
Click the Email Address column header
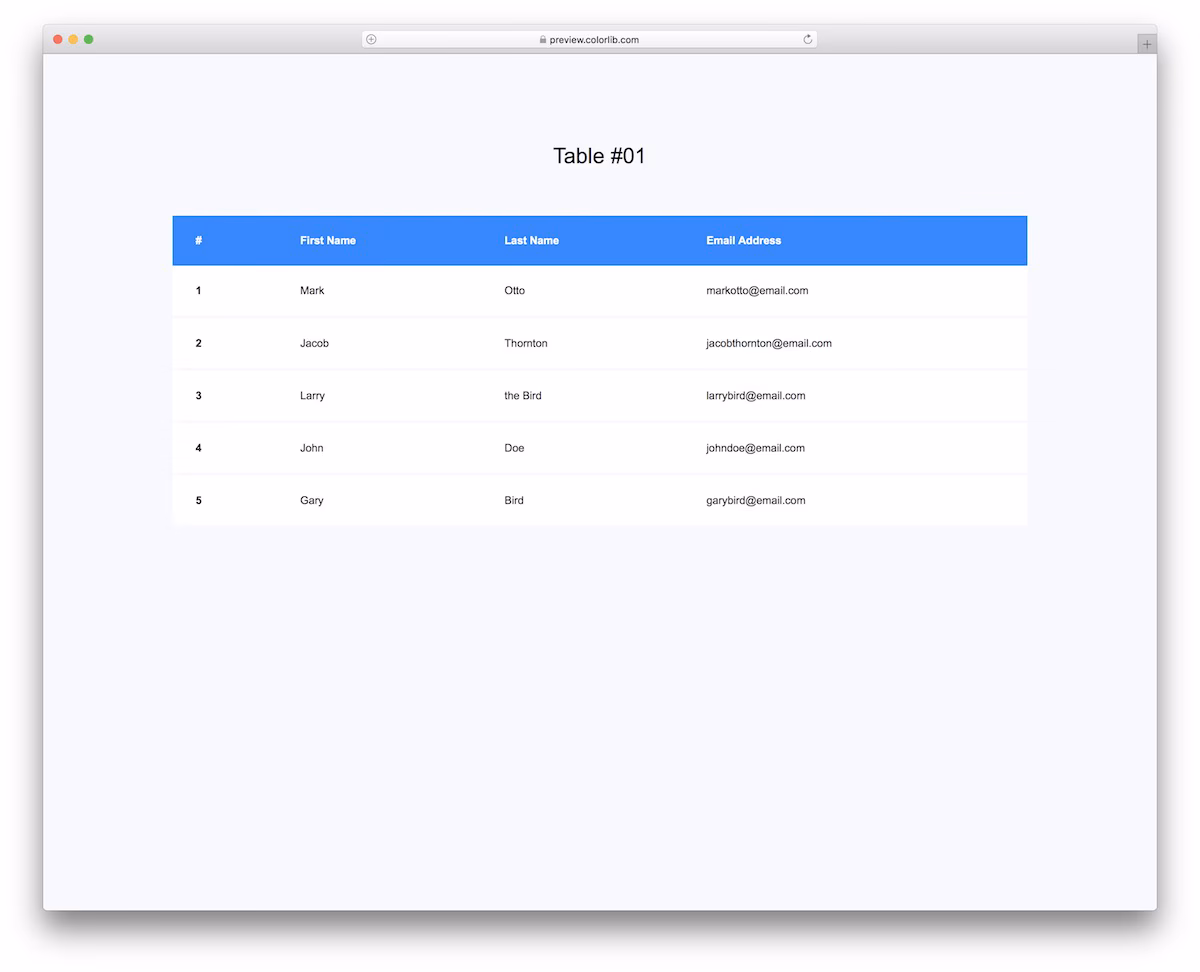point(744,241)
